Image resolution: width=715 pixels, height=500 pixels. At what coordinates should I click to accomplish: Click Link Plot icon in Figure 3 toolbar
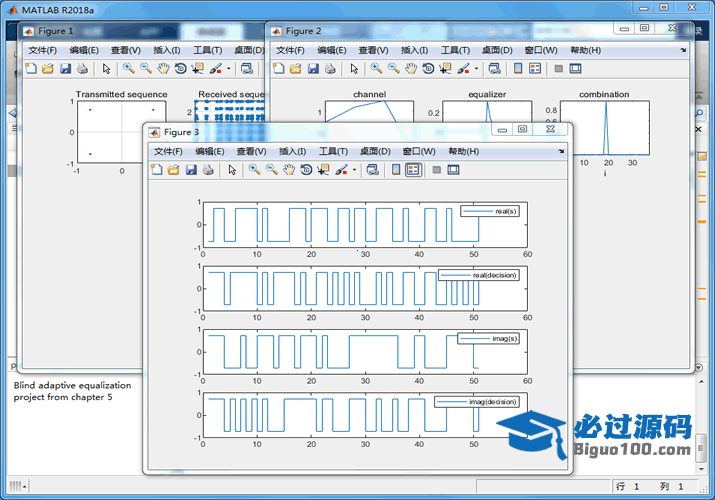click(x=373, y=170)
